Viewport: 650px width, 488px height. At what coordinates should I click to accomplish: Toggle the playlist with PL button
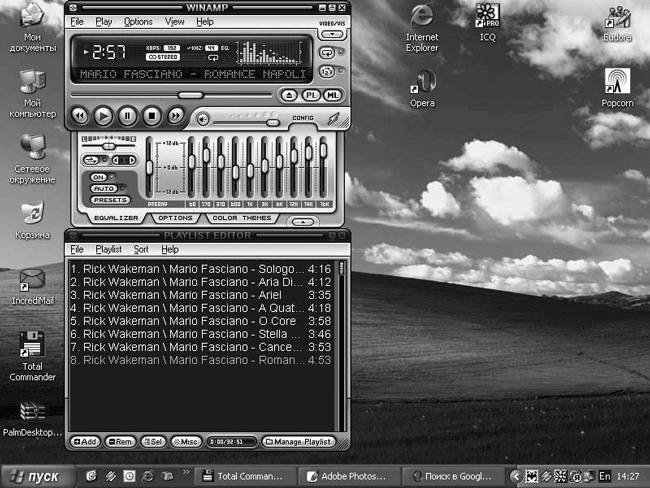[x=311, y=95]
